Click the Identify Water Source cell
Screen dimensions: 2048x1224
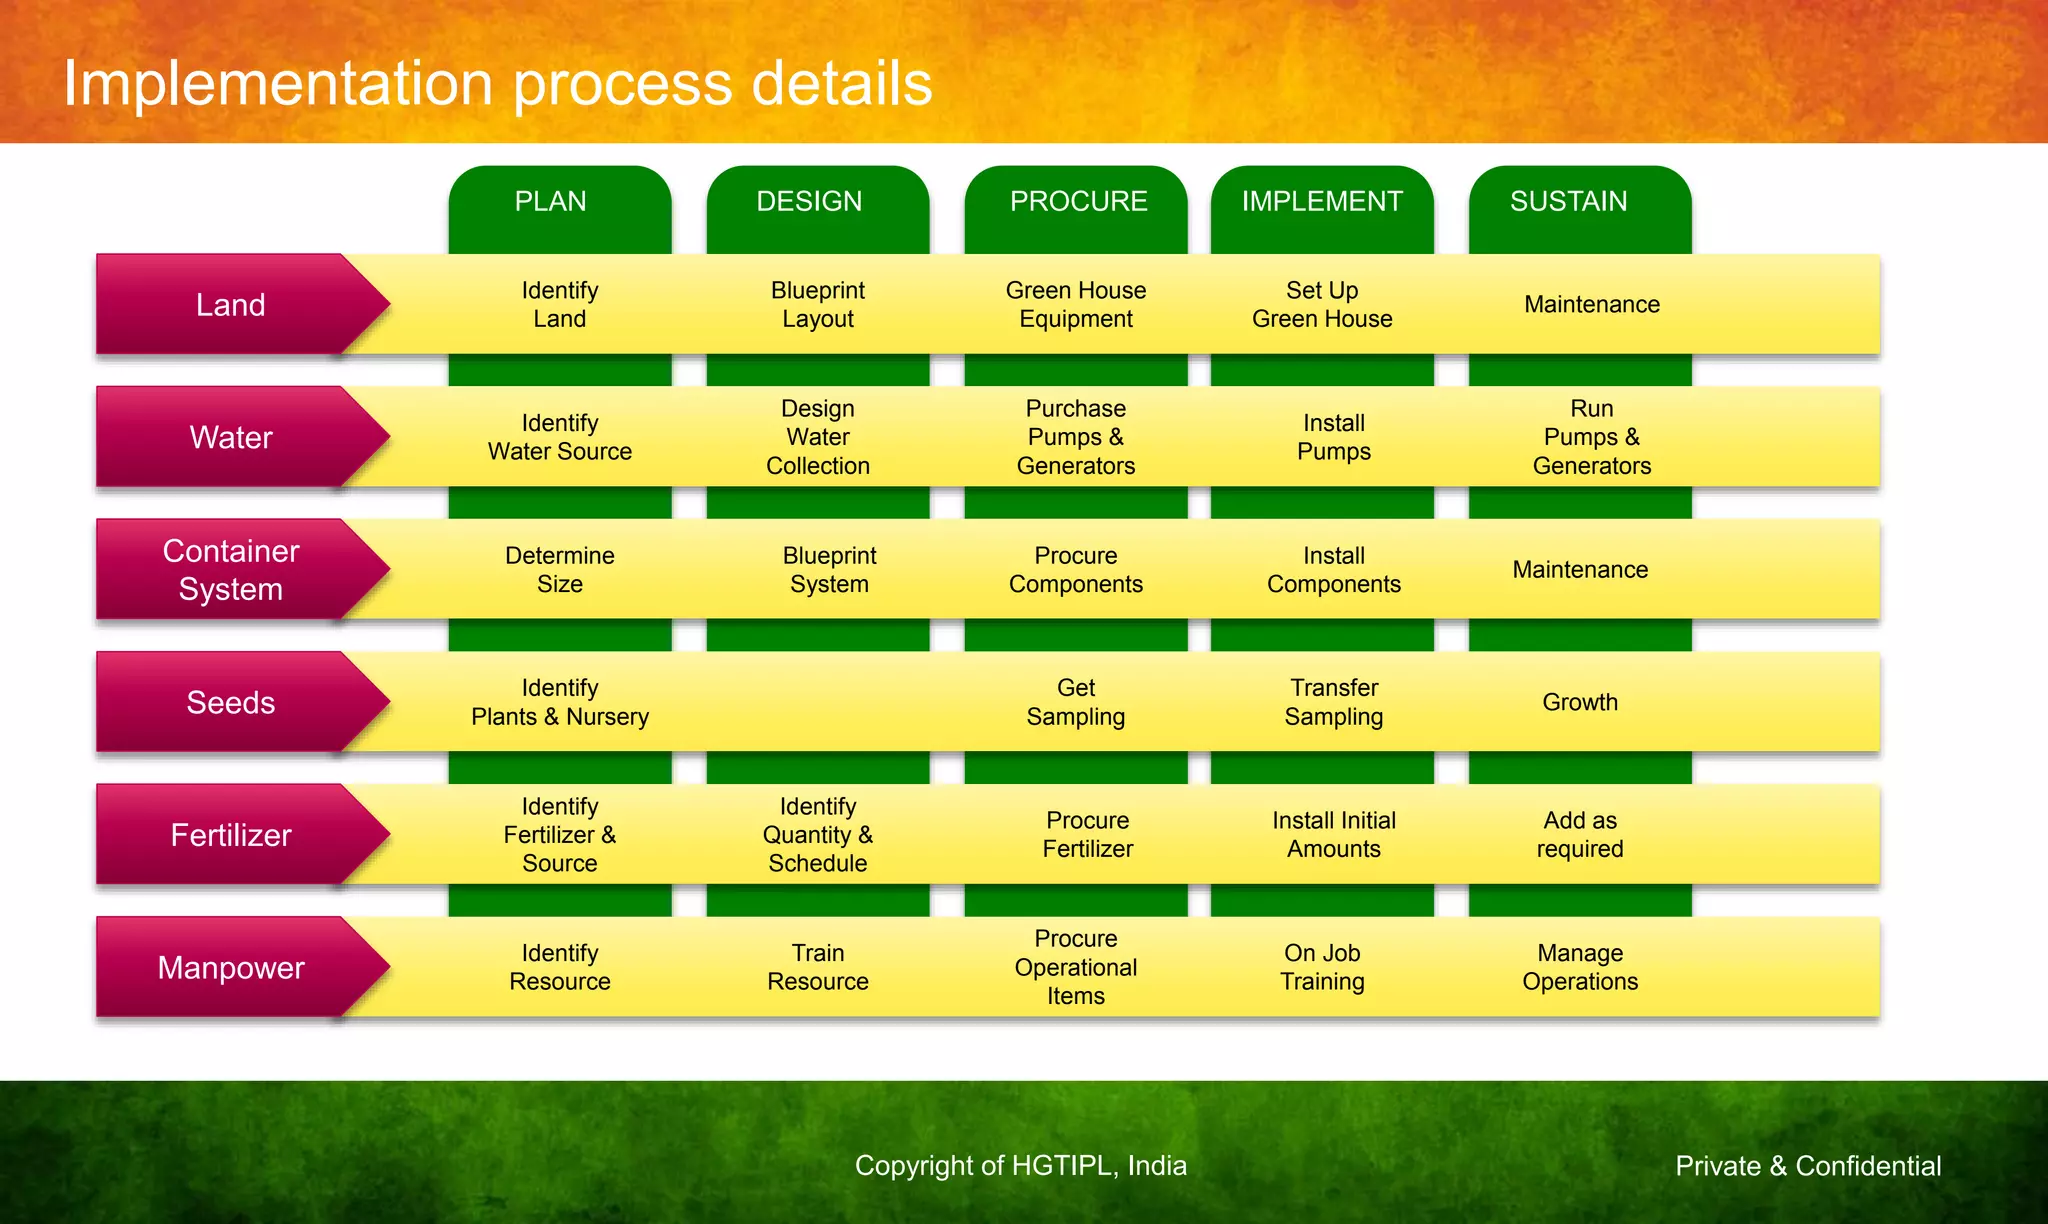[559, 438]
